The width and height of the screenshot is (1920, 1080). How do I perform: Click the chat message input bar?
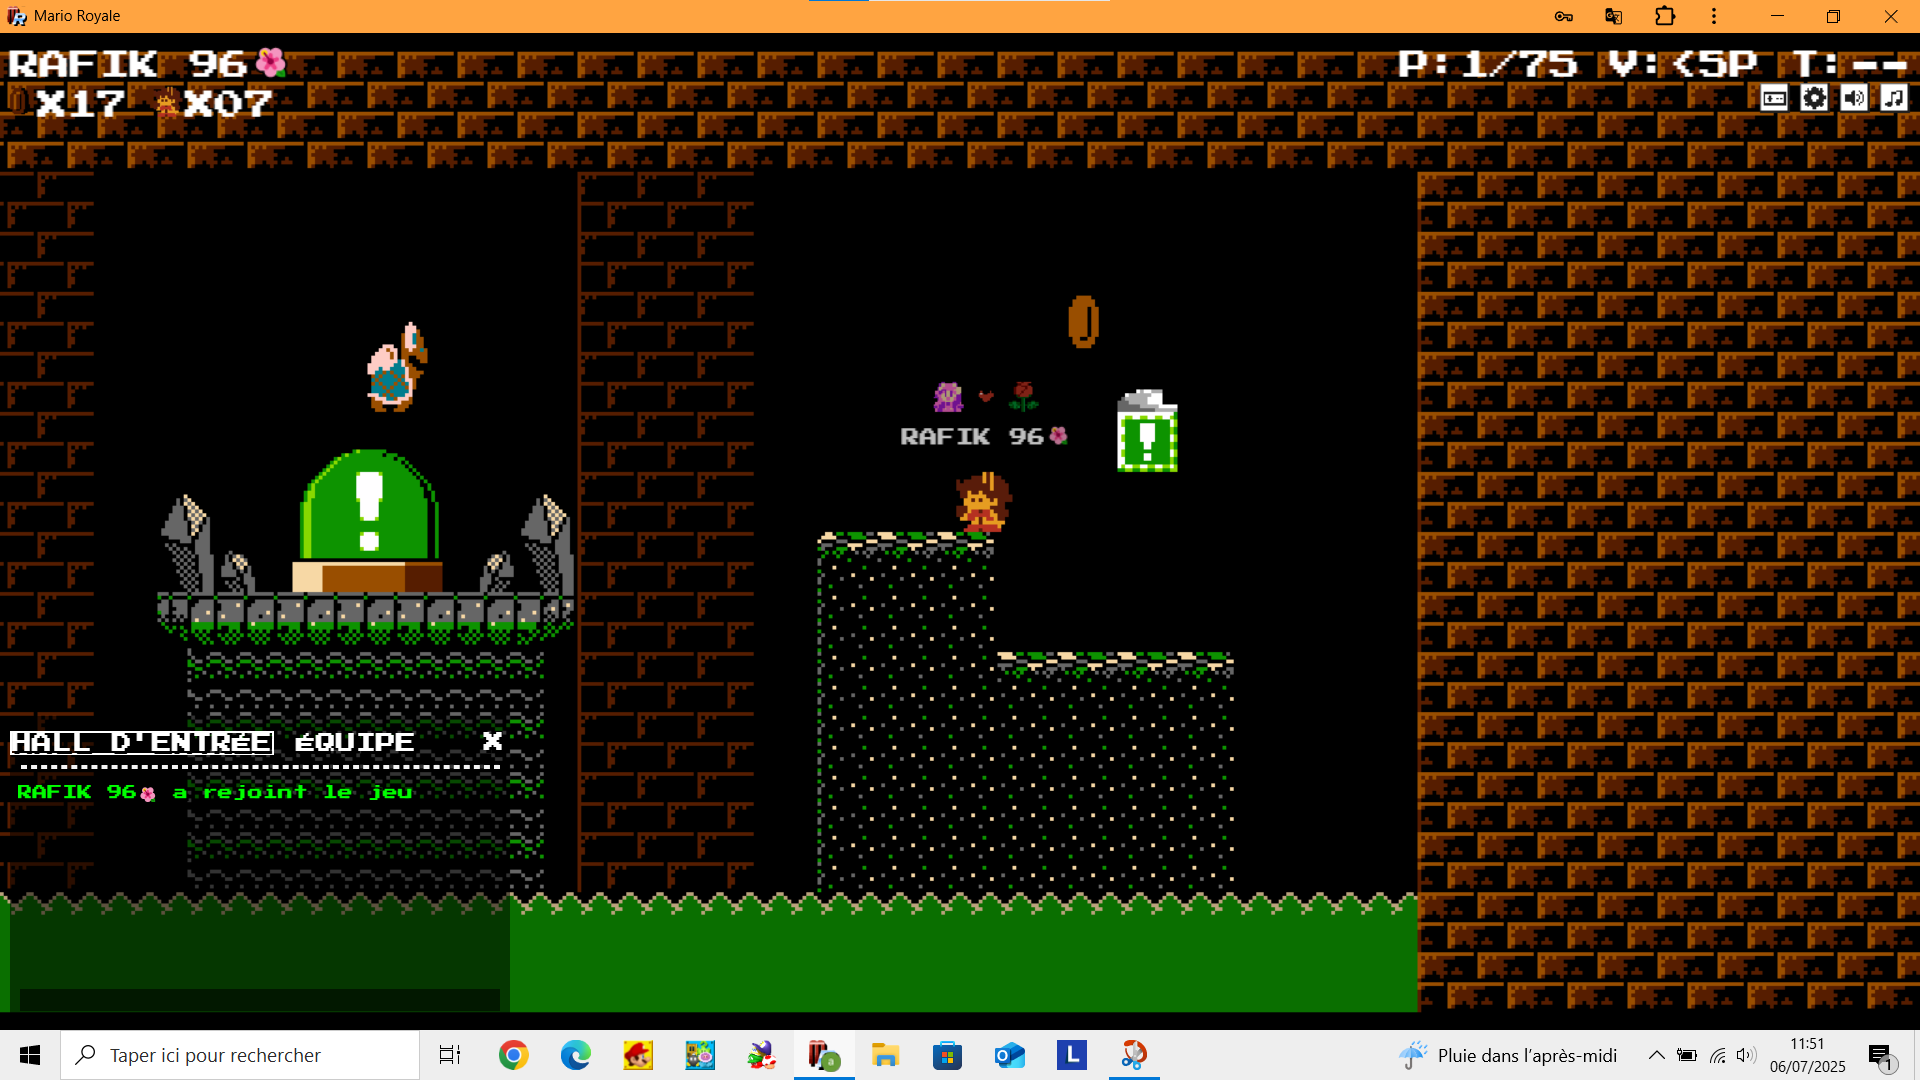pos(260,999)
